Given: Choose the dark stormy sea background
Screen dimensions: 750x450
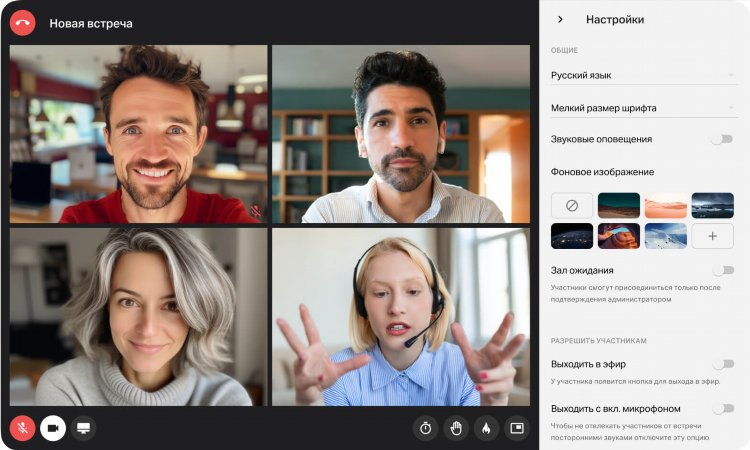Looking at the screenshot, I should [712, 206].
